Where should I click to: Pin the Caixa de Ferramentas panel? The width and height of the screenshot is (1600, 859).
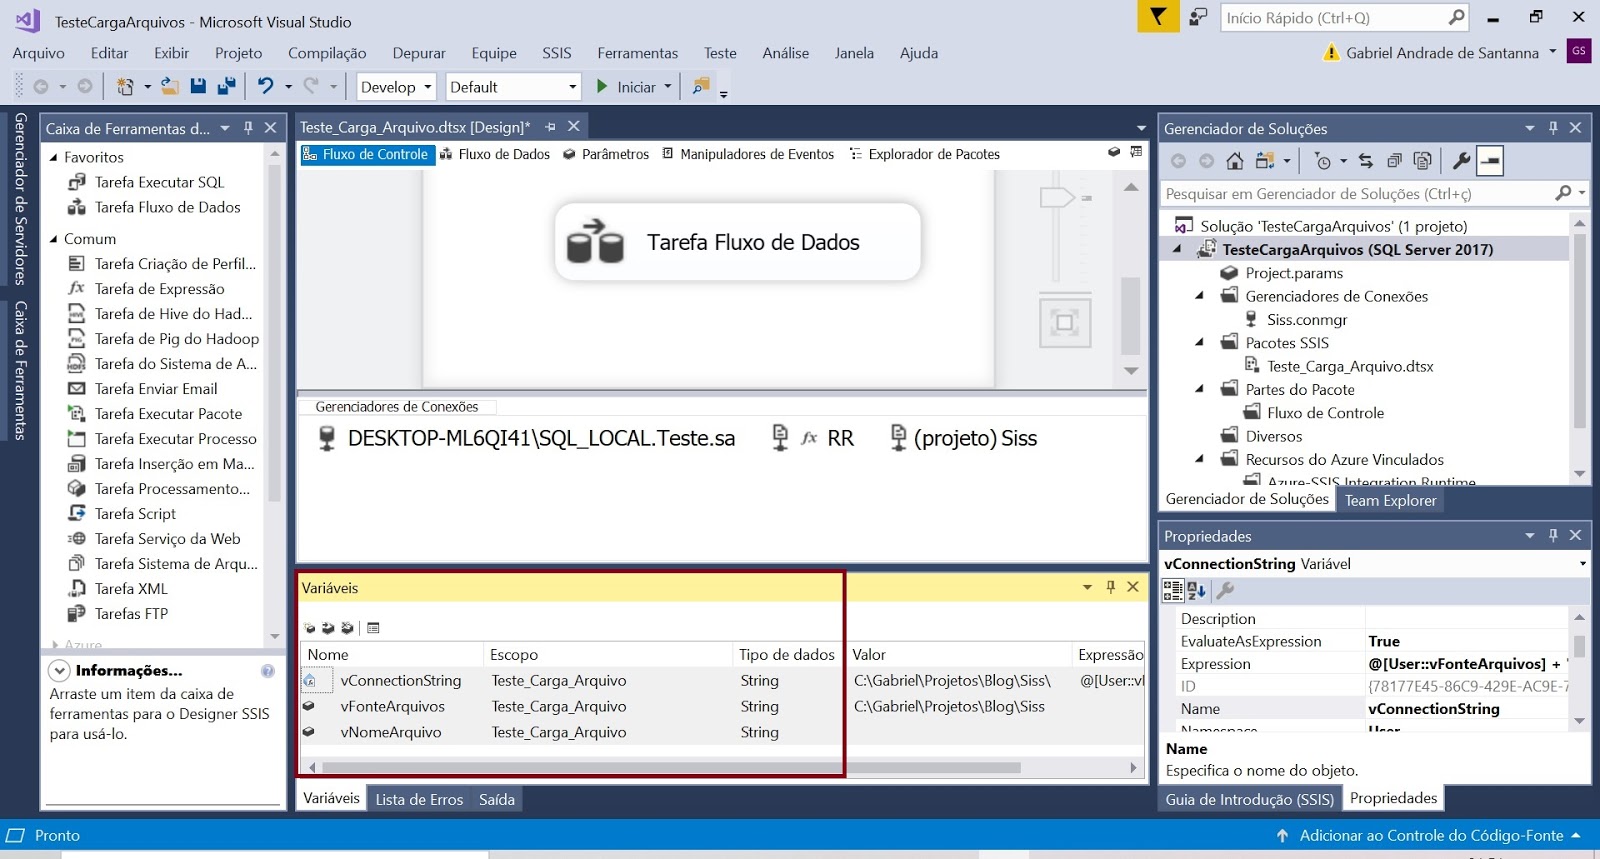[x=248, y=128]
